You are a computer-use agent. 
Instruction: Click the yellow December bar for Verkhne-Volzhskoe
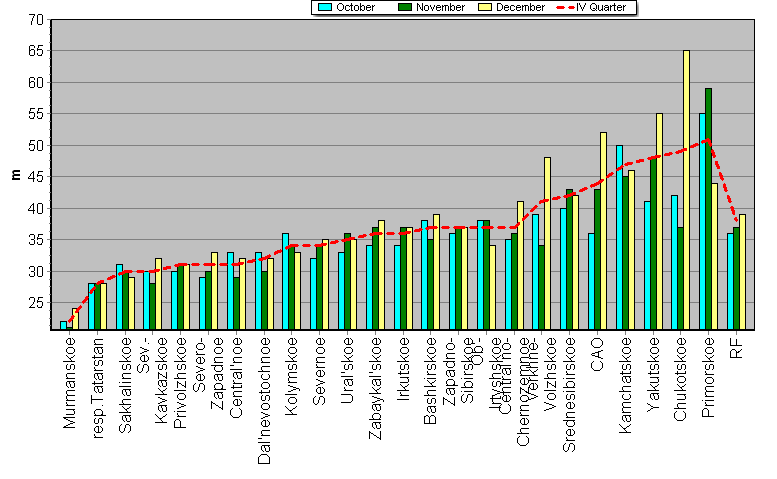tap(548, 244)
